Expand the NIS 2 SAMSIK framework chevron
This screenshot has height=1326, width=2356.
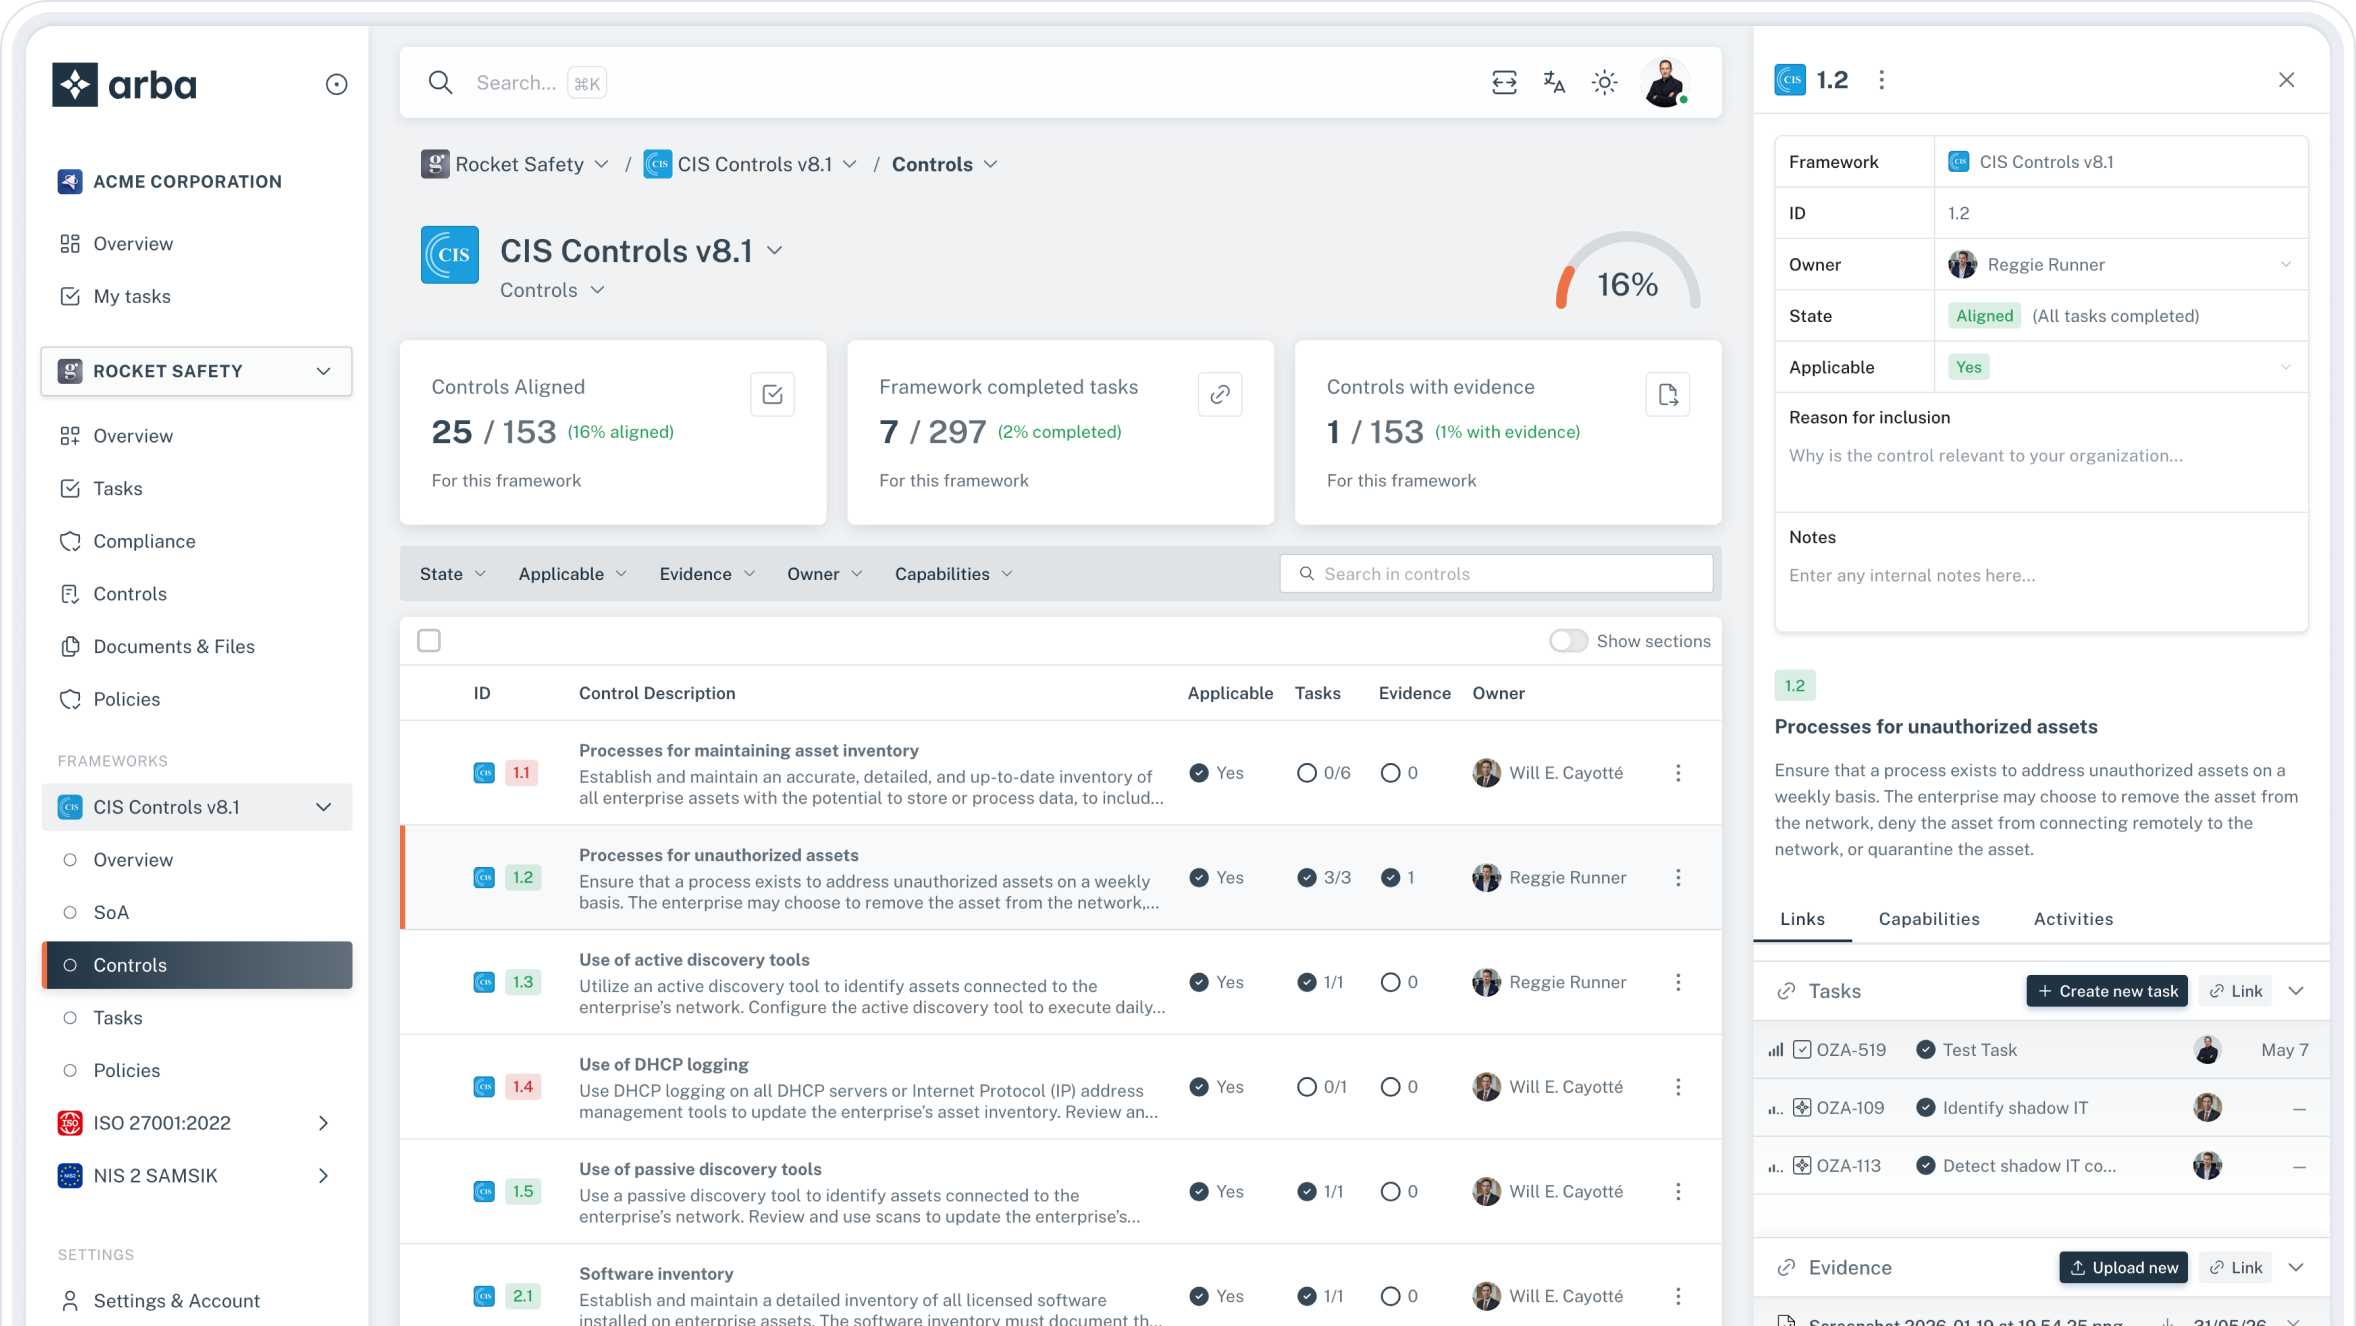click(x=323, y=1176)
